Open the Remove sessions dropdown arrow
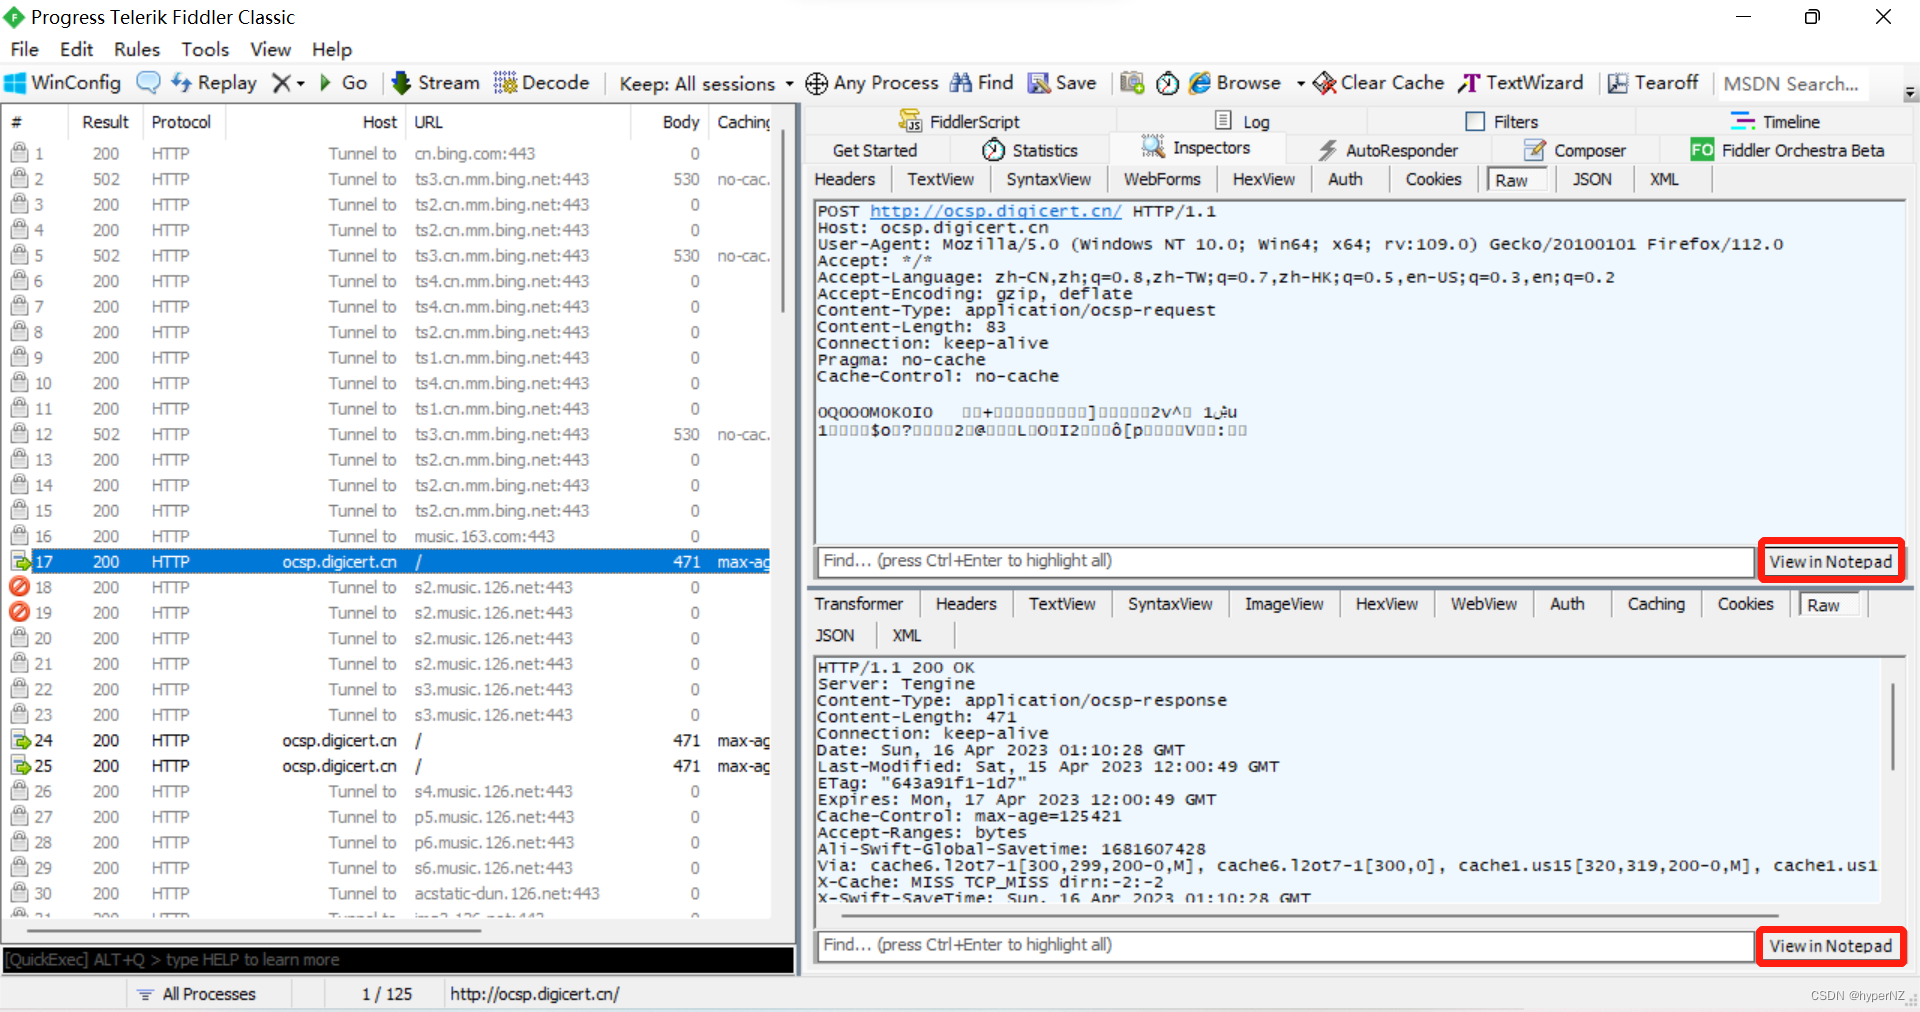This screenshot has height=1012, width=1920. point(300,84)
